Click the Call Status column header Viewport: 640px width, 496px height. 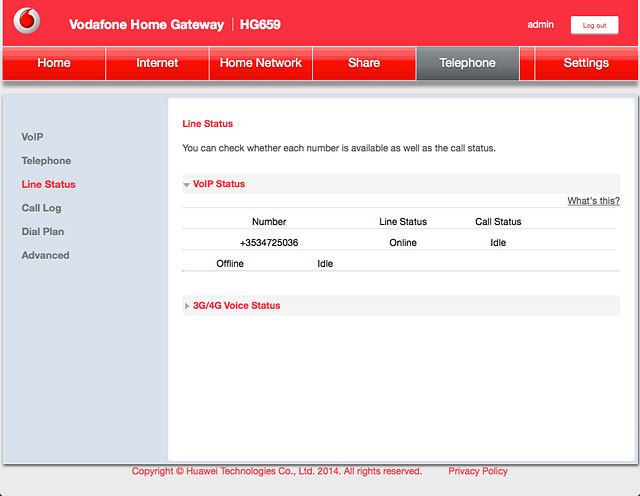pos(498,222)
